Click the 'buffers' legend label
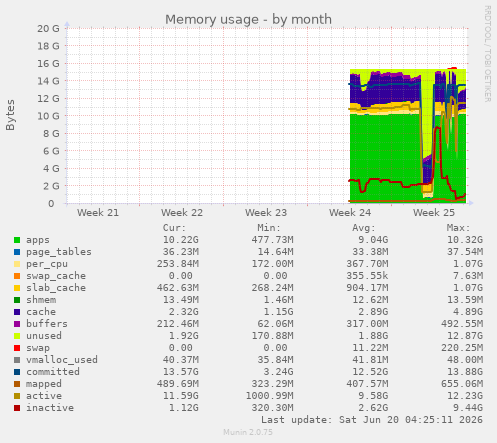Image resolution: width=497 pixels, height=443 pixels. (x=47, y=324)
